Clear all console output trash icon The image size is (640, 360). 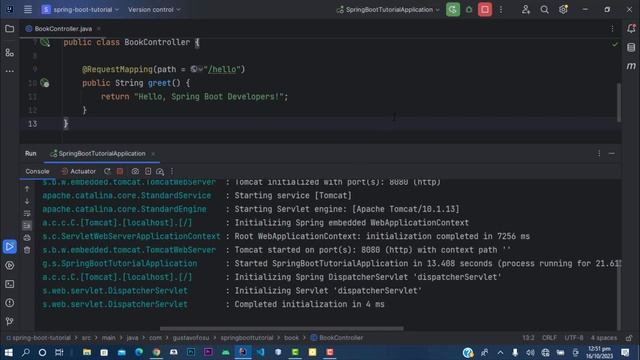27,250
